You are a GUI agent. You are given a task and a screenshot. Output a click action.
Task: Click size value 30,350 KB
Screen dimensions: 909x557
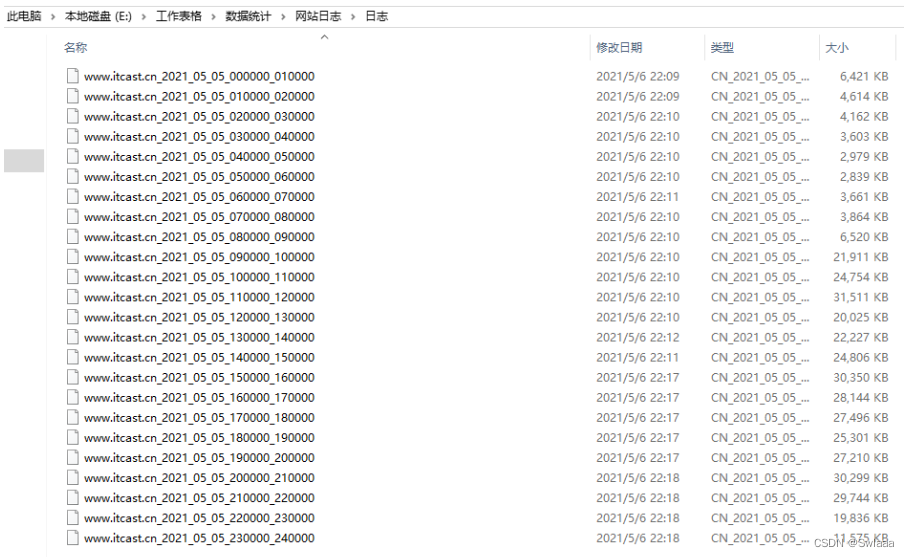point(861,377)
